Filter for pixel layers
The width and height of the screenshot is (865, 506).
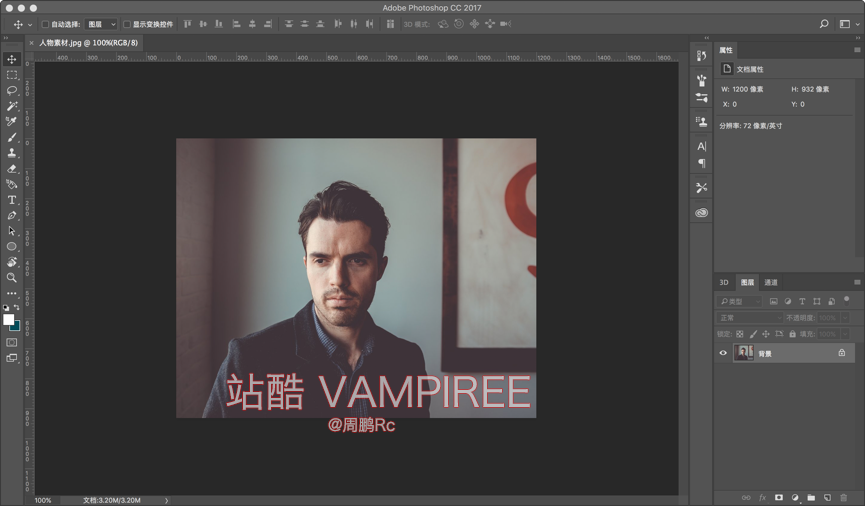coord(773,301)
